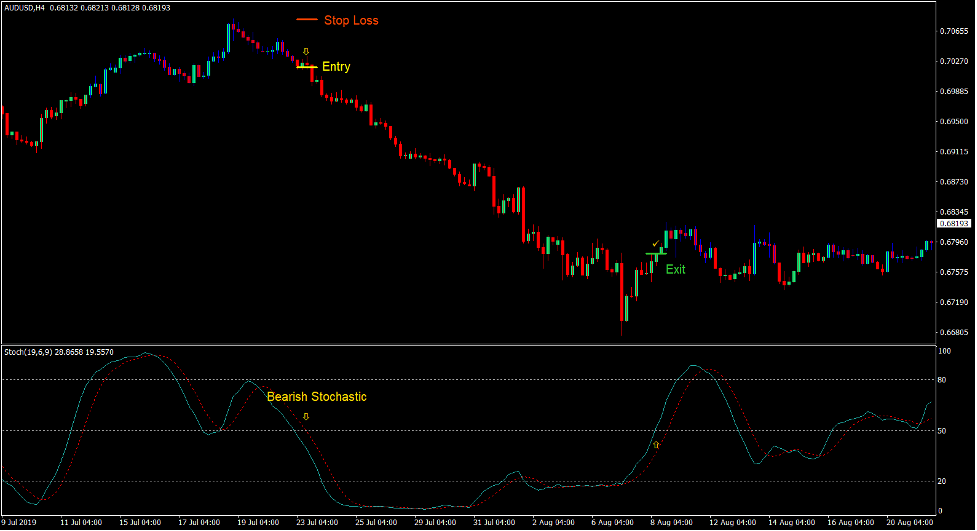The height and width of the screenshot is (531, 977).
Task: Click the Stop Loss text label
Action: (351, 20)
